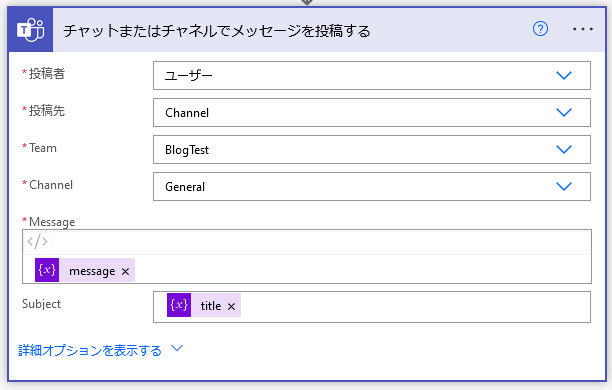
Task: Click the title variable expression icon
Action: click(x=179, y=305)
